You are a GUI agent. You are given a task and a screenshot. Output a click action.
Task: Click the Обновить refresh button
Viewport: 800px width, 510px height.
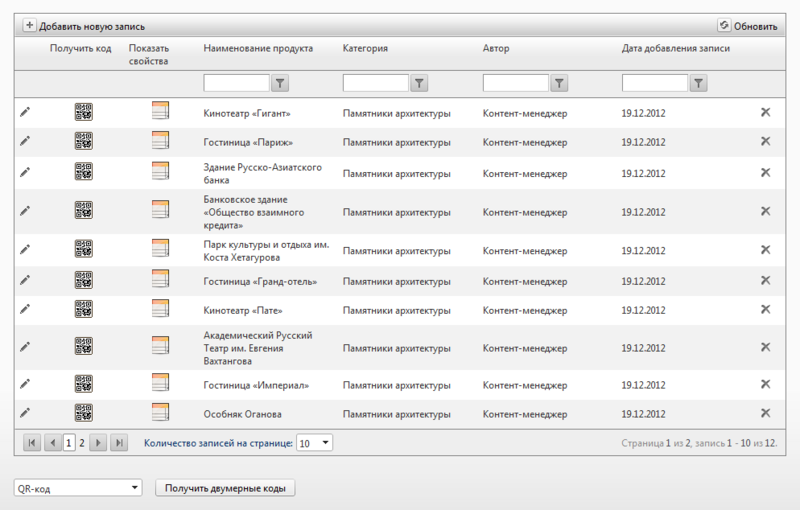747,26
